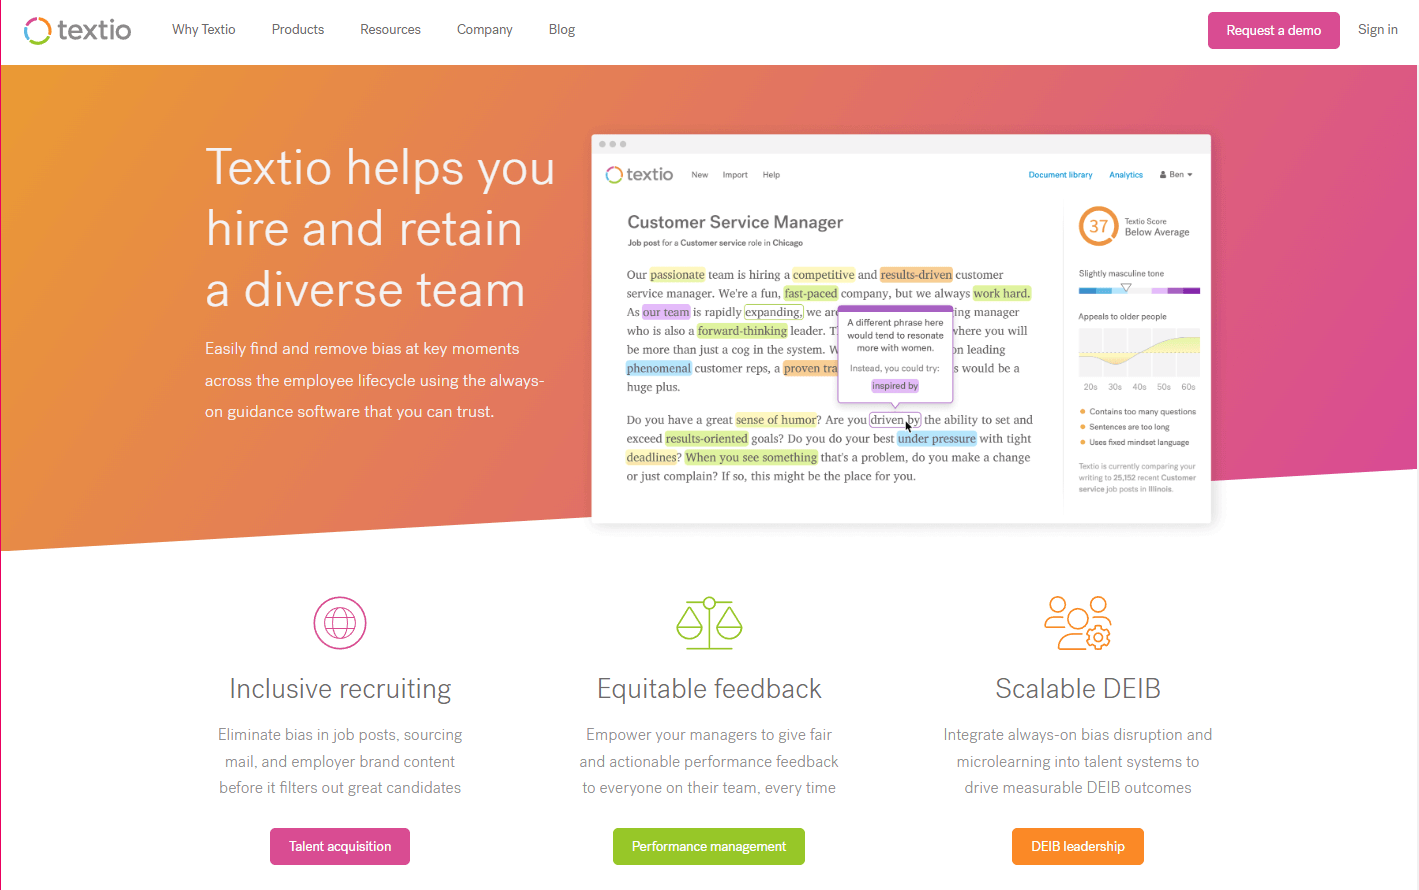
Task: Click the highlighted phrase 'results-oriented'
Action: coord(707,439)
